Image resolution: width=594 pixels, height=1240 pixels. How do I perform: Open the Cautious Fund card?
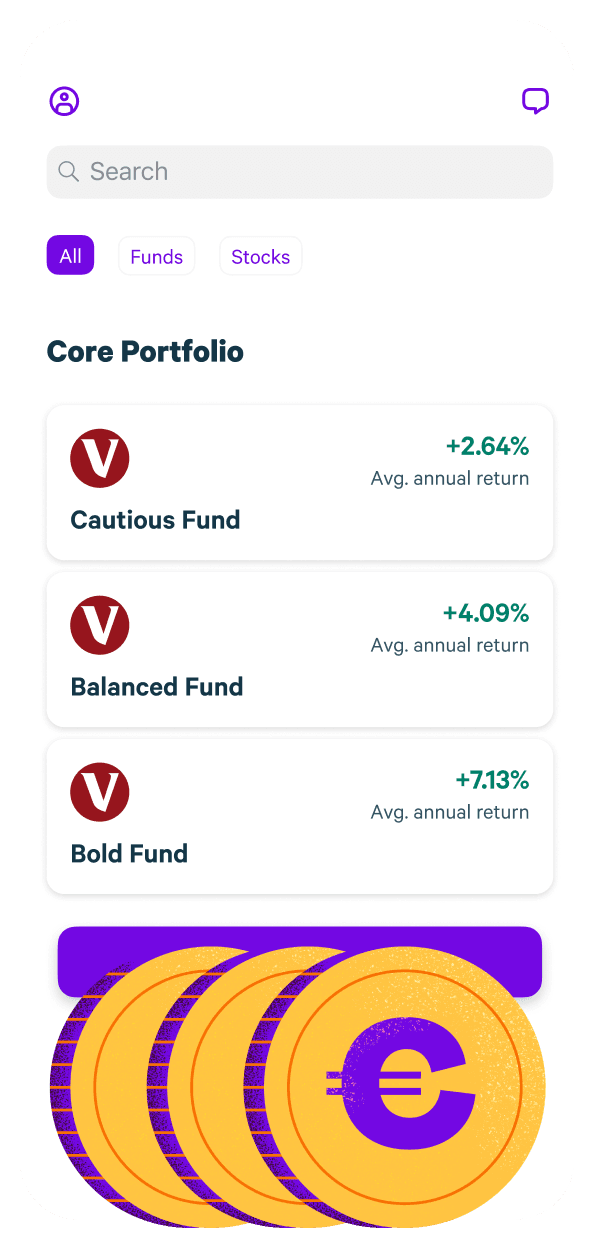coord(300,482)
